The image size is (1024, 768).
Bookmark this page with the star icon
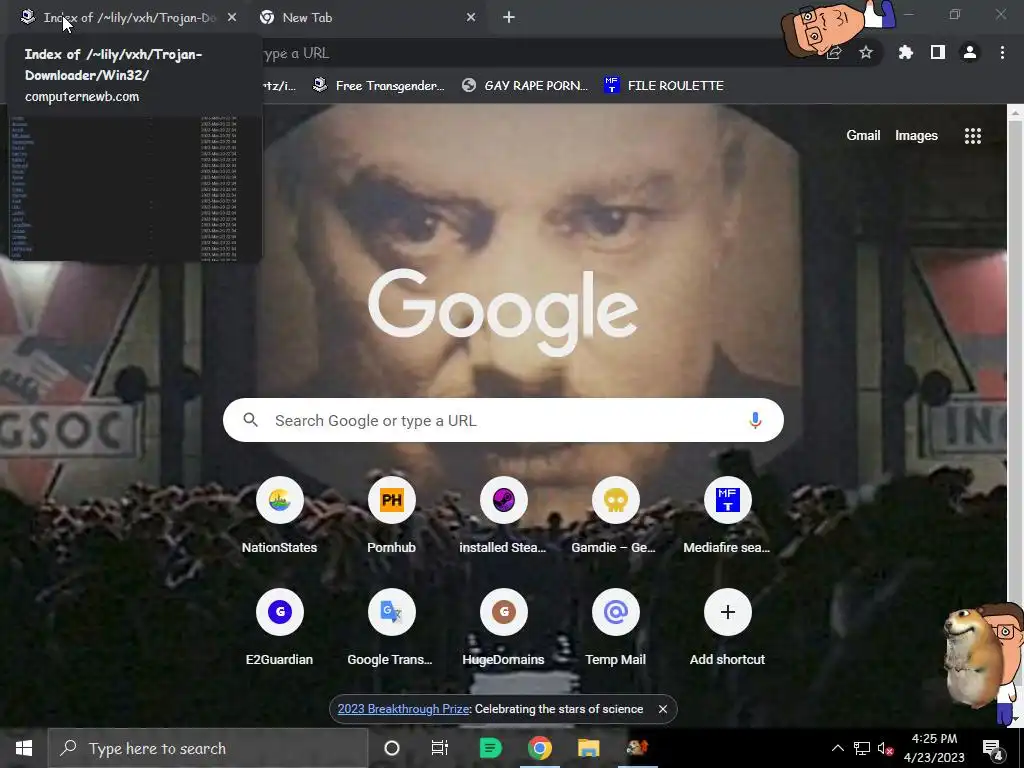pyautogui.click(x=866, y=53)
